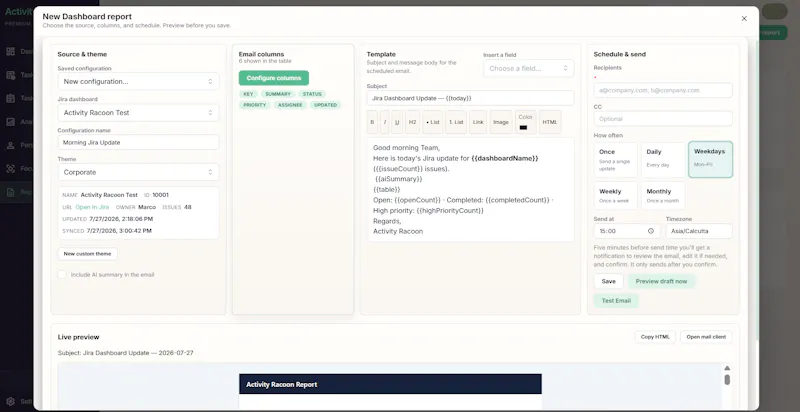Open the black text color swatch
Screen dimensions: 800x412
[523, 127]
